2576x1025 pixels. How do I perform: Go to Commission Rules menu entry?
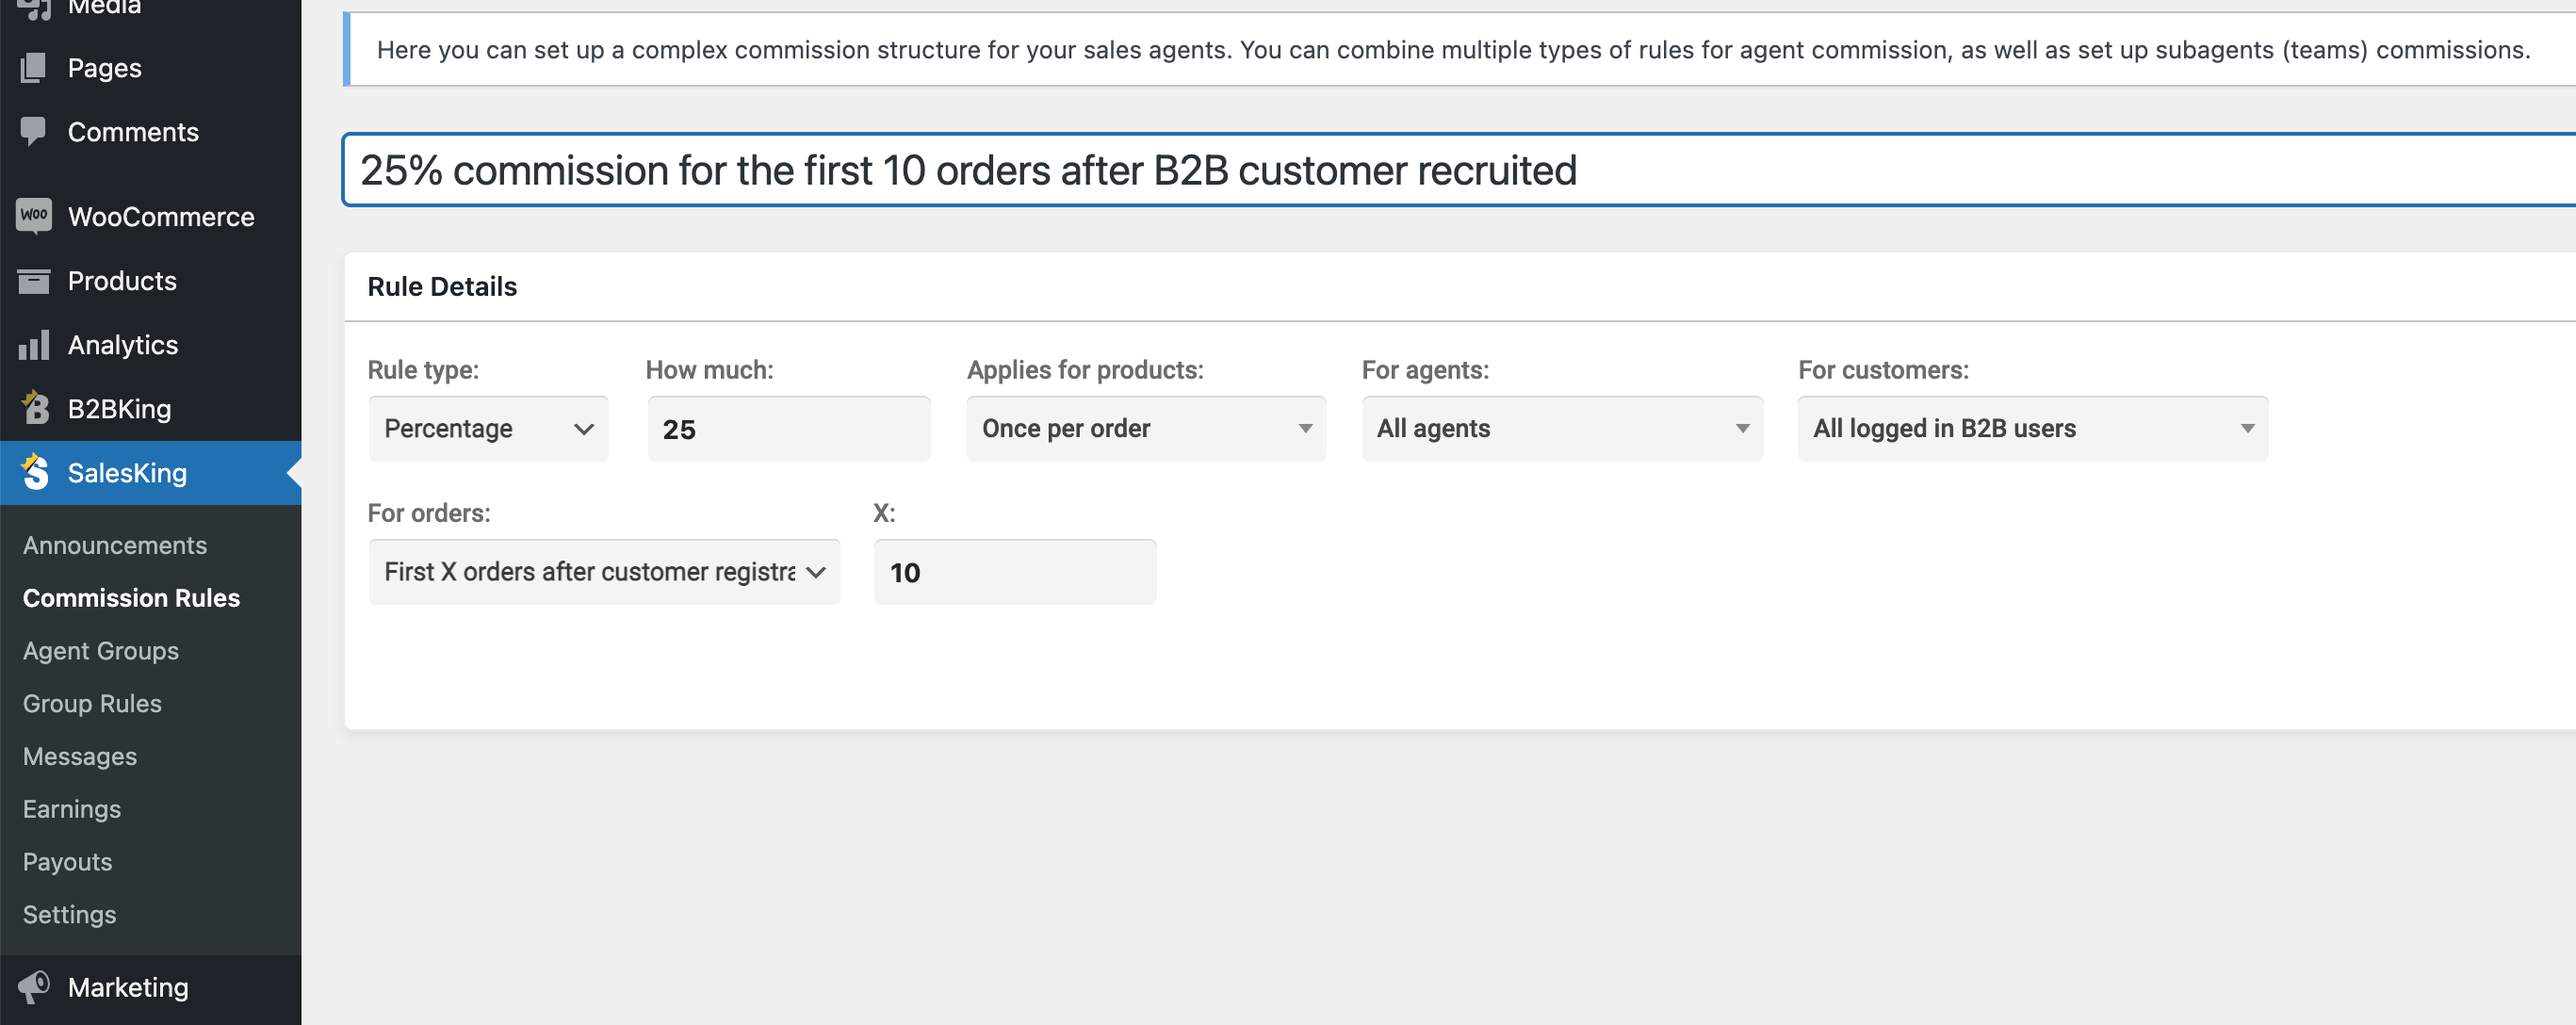(131, 597)
